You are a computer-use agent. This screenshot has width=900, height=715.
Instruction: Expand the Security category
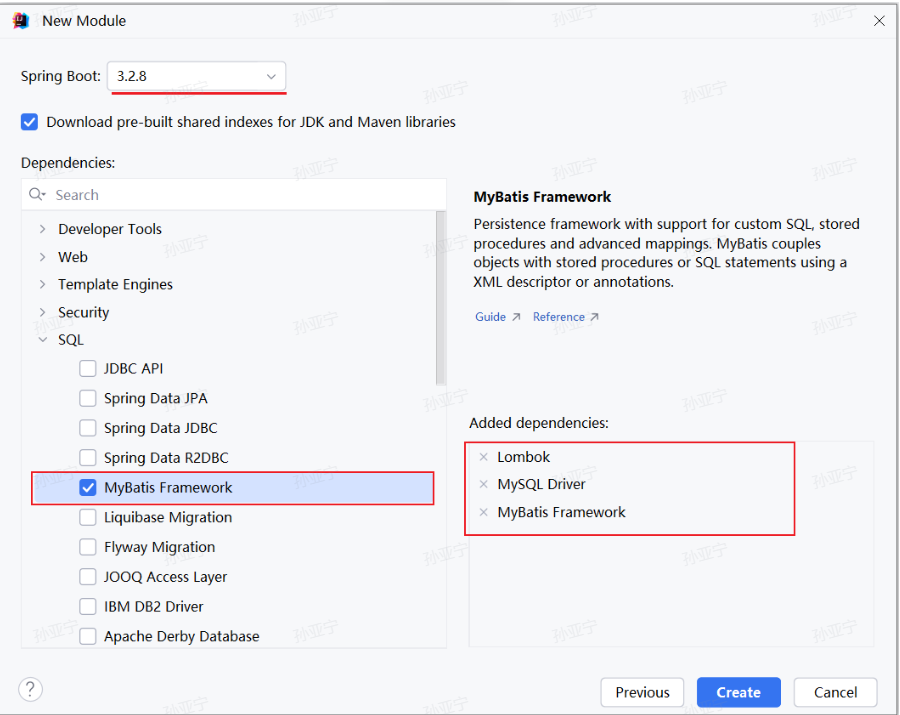(42, 312)
